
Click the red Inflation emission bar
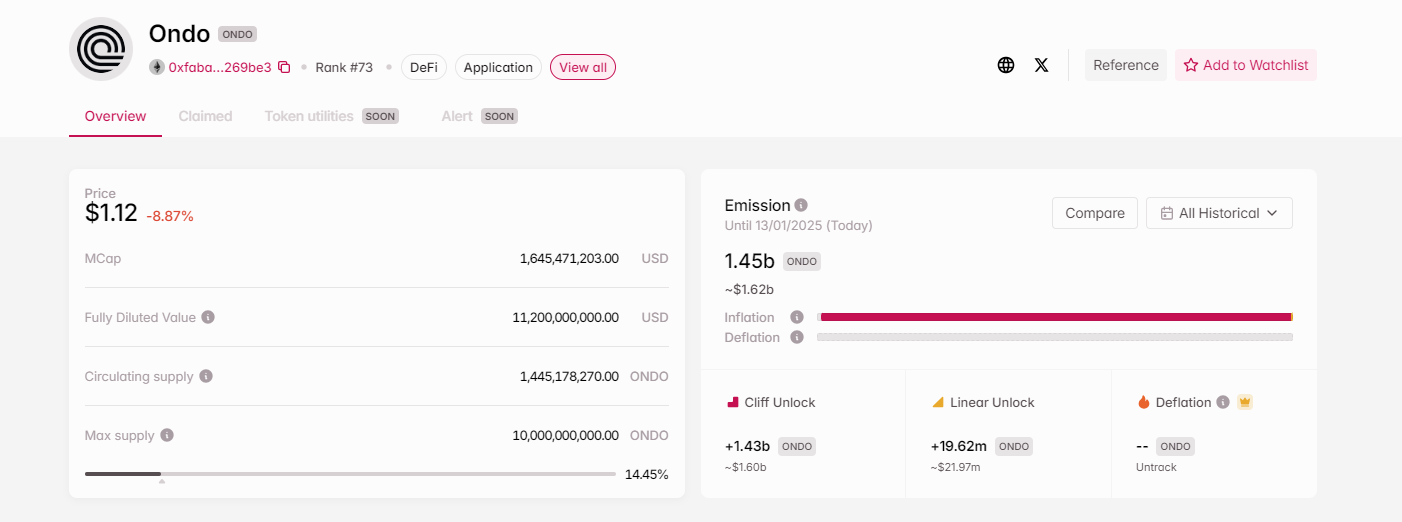pyautogui.click(x=1056, y=317)
